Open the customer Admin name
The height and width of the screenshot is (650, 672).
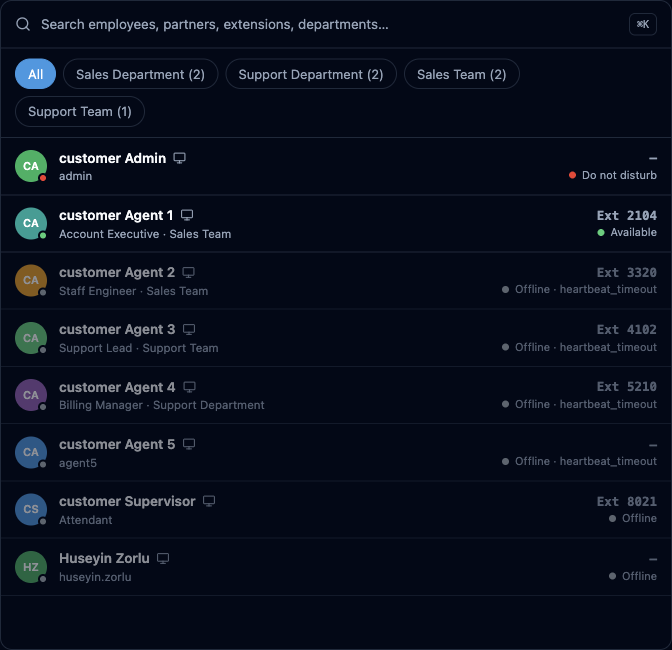click(112, 158)
